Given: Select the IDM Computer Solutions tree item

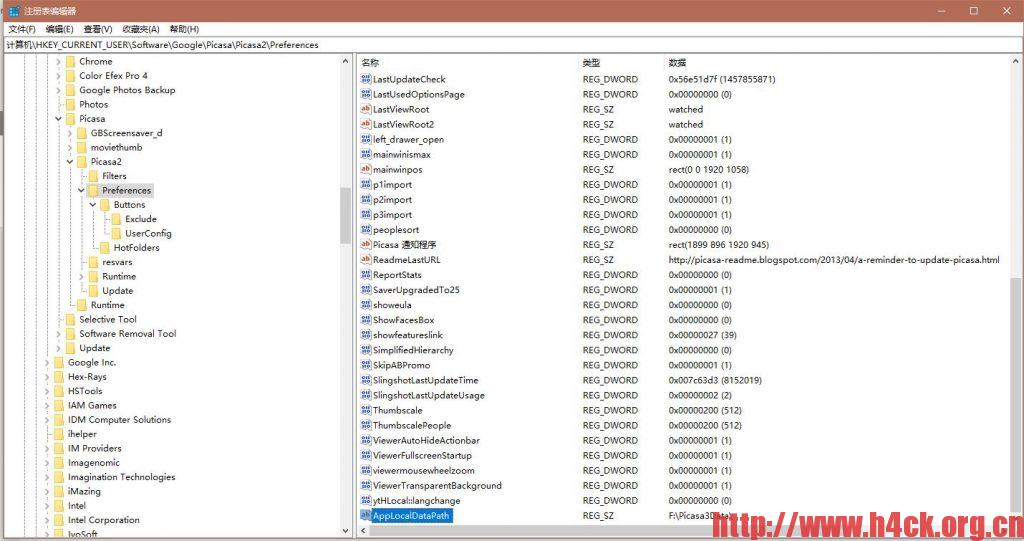Looking at the screenshot, I should (120, 420).
